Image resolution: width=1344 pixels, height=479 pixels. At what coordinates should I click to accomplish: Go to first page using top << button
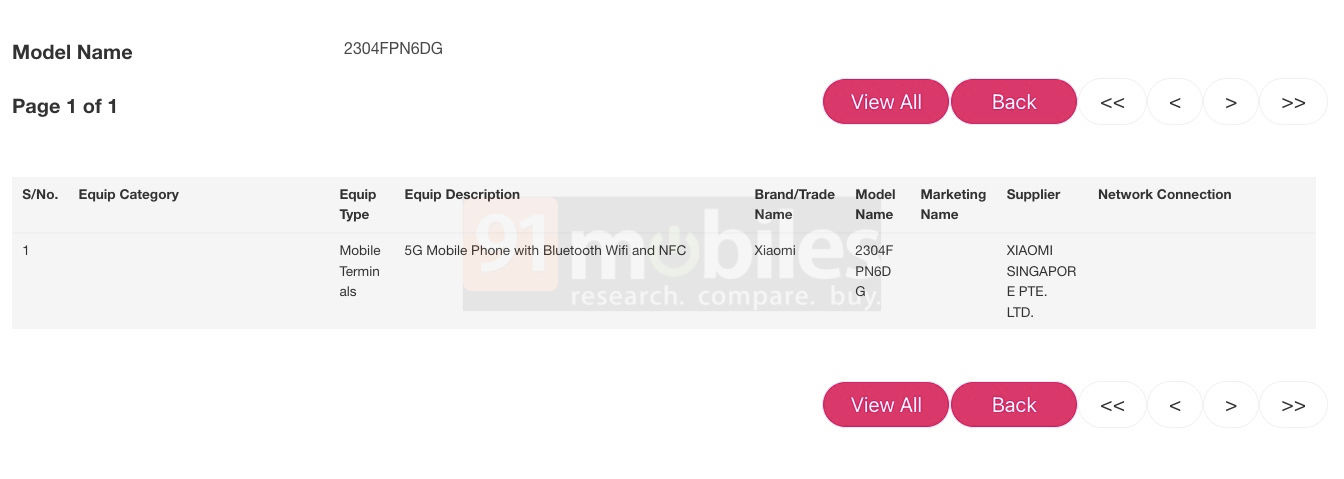[x=1112, y=102]
